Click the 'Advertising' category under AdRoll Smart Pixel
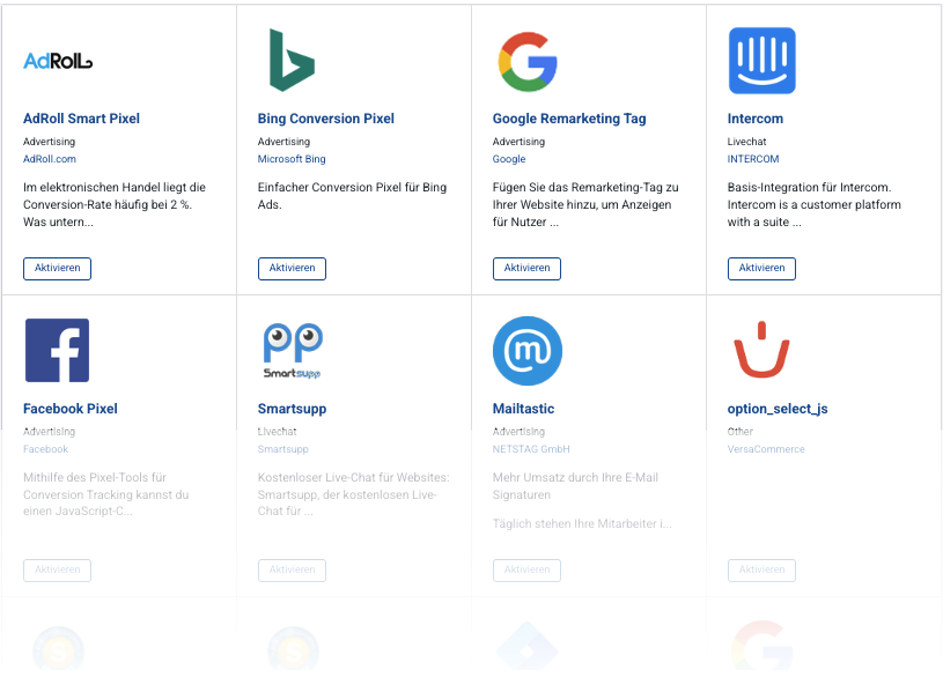This screenshot has width=947, height=694. click(50, 141)
